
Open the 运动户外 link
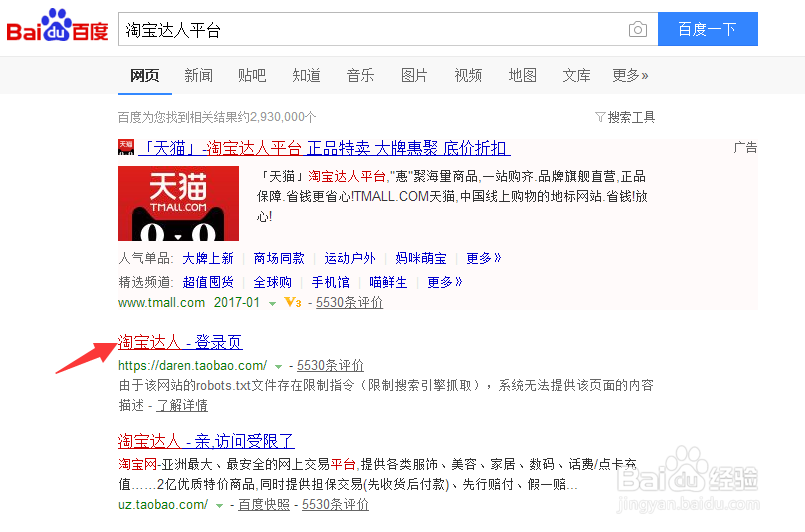point(350,258)
